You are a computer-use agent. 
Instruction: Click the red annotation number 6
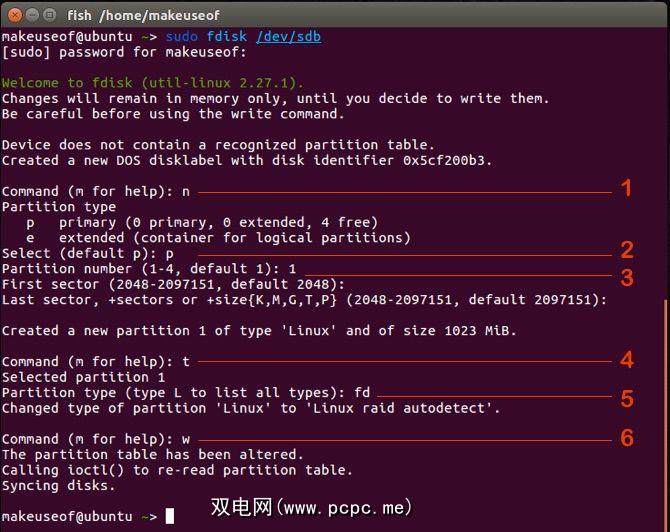[627, 437]
